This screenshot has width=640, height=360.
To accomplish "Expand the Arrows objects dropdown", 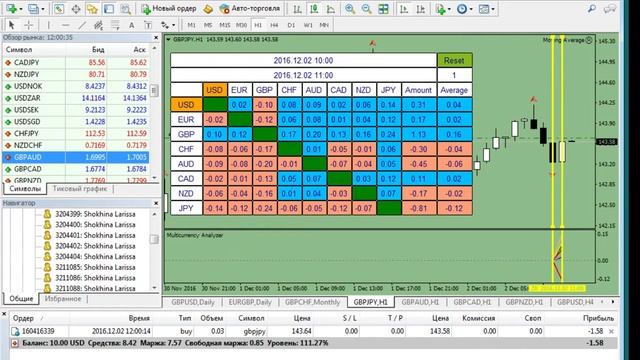I will [173, 25].
